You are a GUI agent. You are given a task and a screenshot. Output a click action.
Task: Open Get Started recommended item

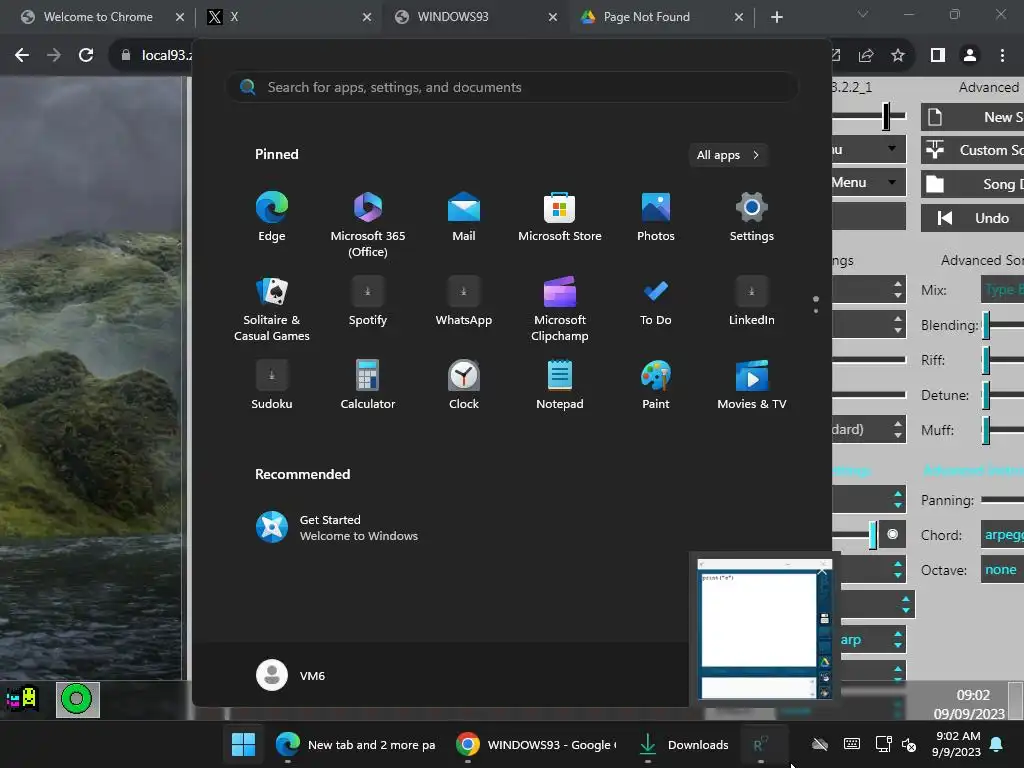coord(337,528)
